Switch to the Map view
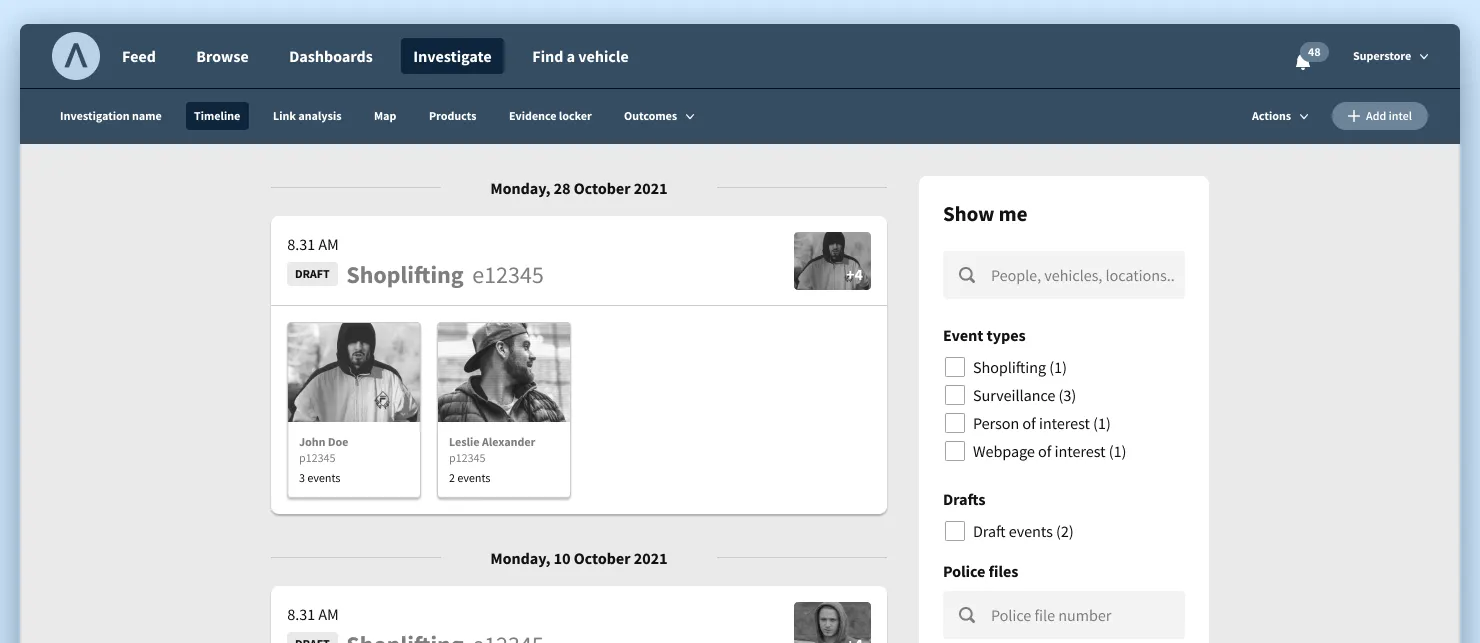 (x=385, y=116)
